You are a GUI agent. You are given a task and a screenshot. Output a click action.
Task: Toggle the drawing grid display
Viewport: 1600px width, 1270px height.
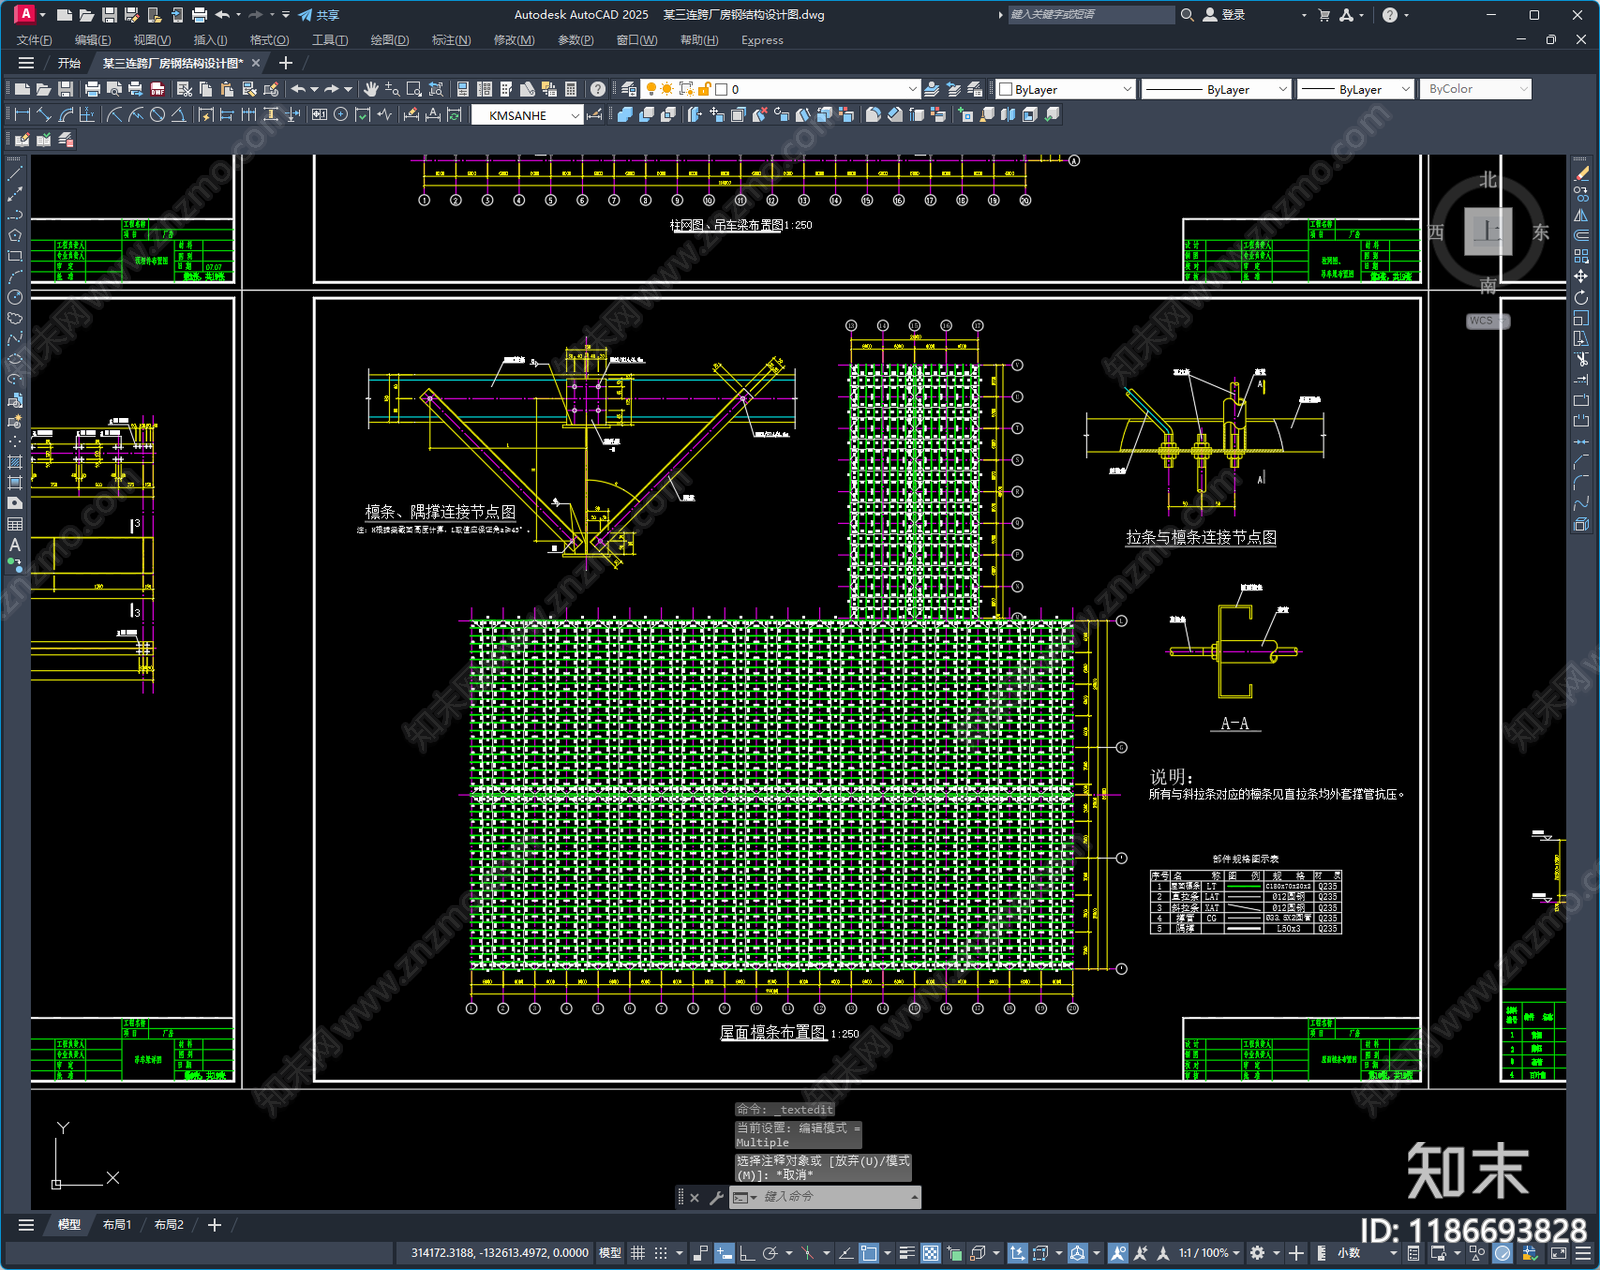click(637, 1253)
